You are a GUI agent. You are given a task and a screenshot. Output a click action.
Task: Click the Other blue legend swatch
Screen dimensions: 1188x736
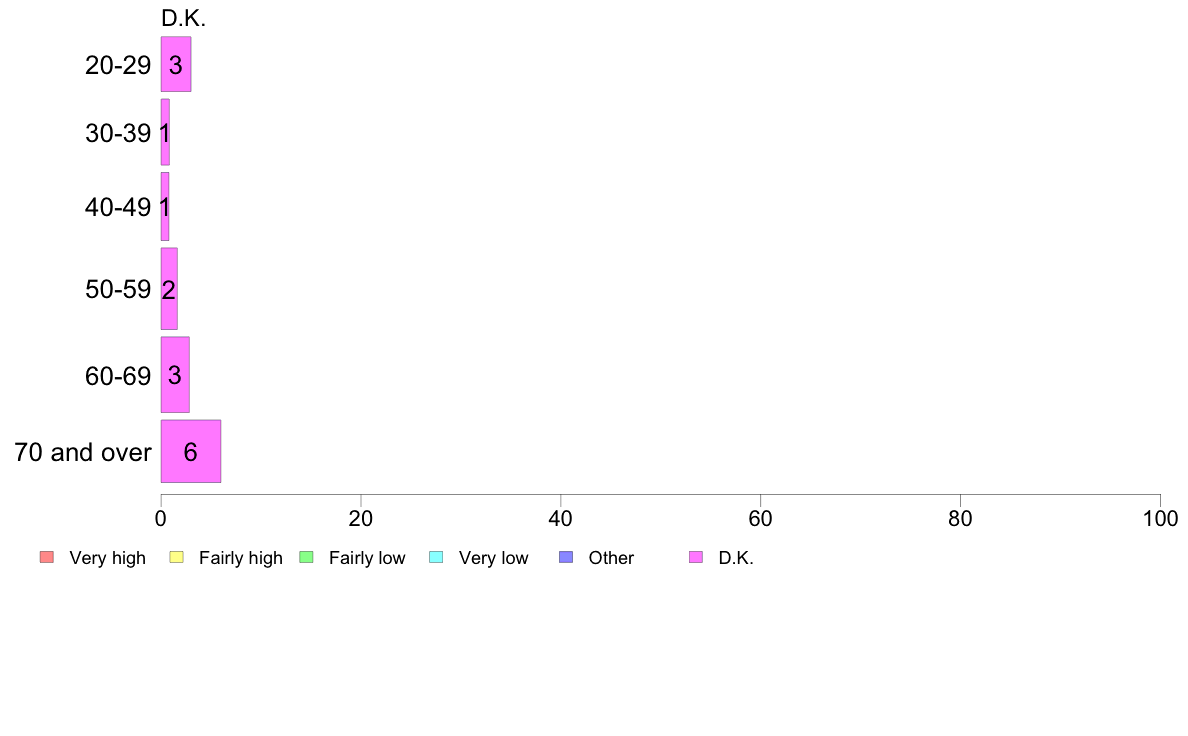click(566, 557)
